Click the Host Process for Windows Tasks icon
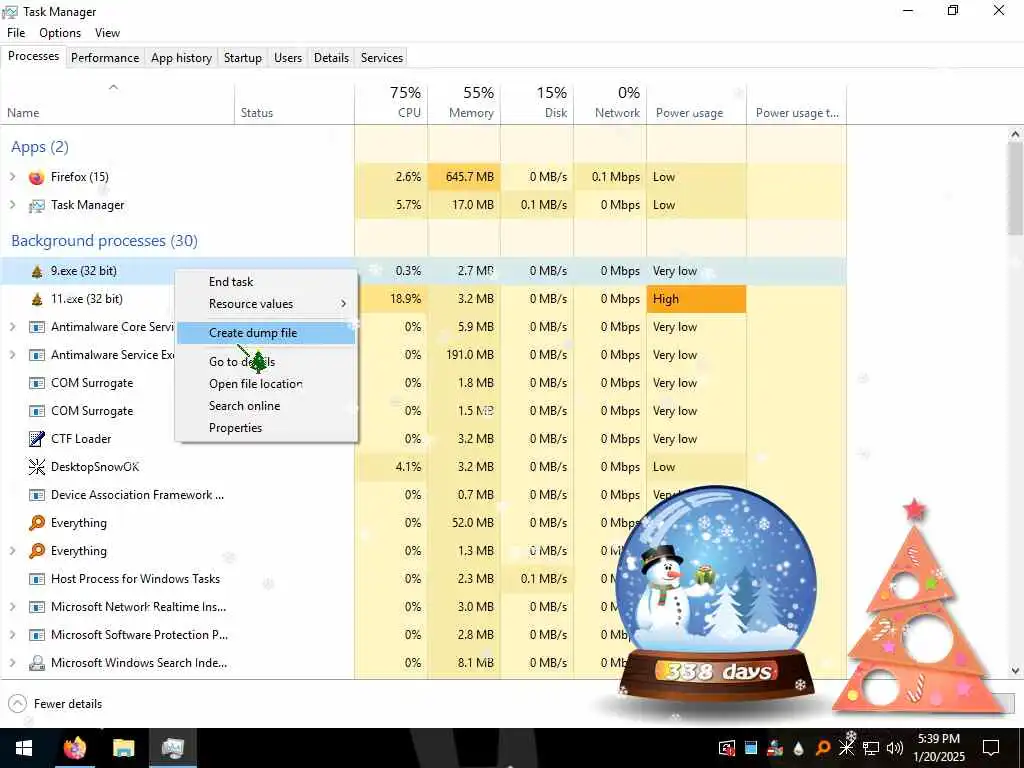The height and width of the screenshot is (768, 1024). [x=37, y=579]
